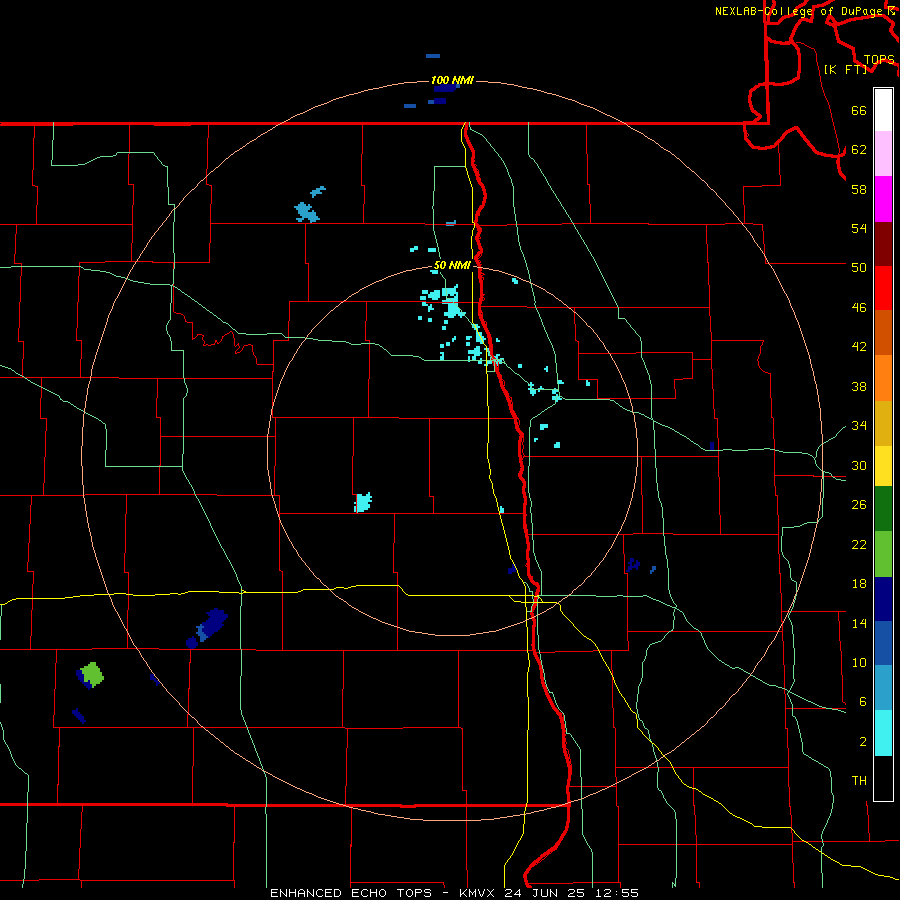
Task: Click the "14" legend value
Action: pyautogui.click(x=859, y=623)
